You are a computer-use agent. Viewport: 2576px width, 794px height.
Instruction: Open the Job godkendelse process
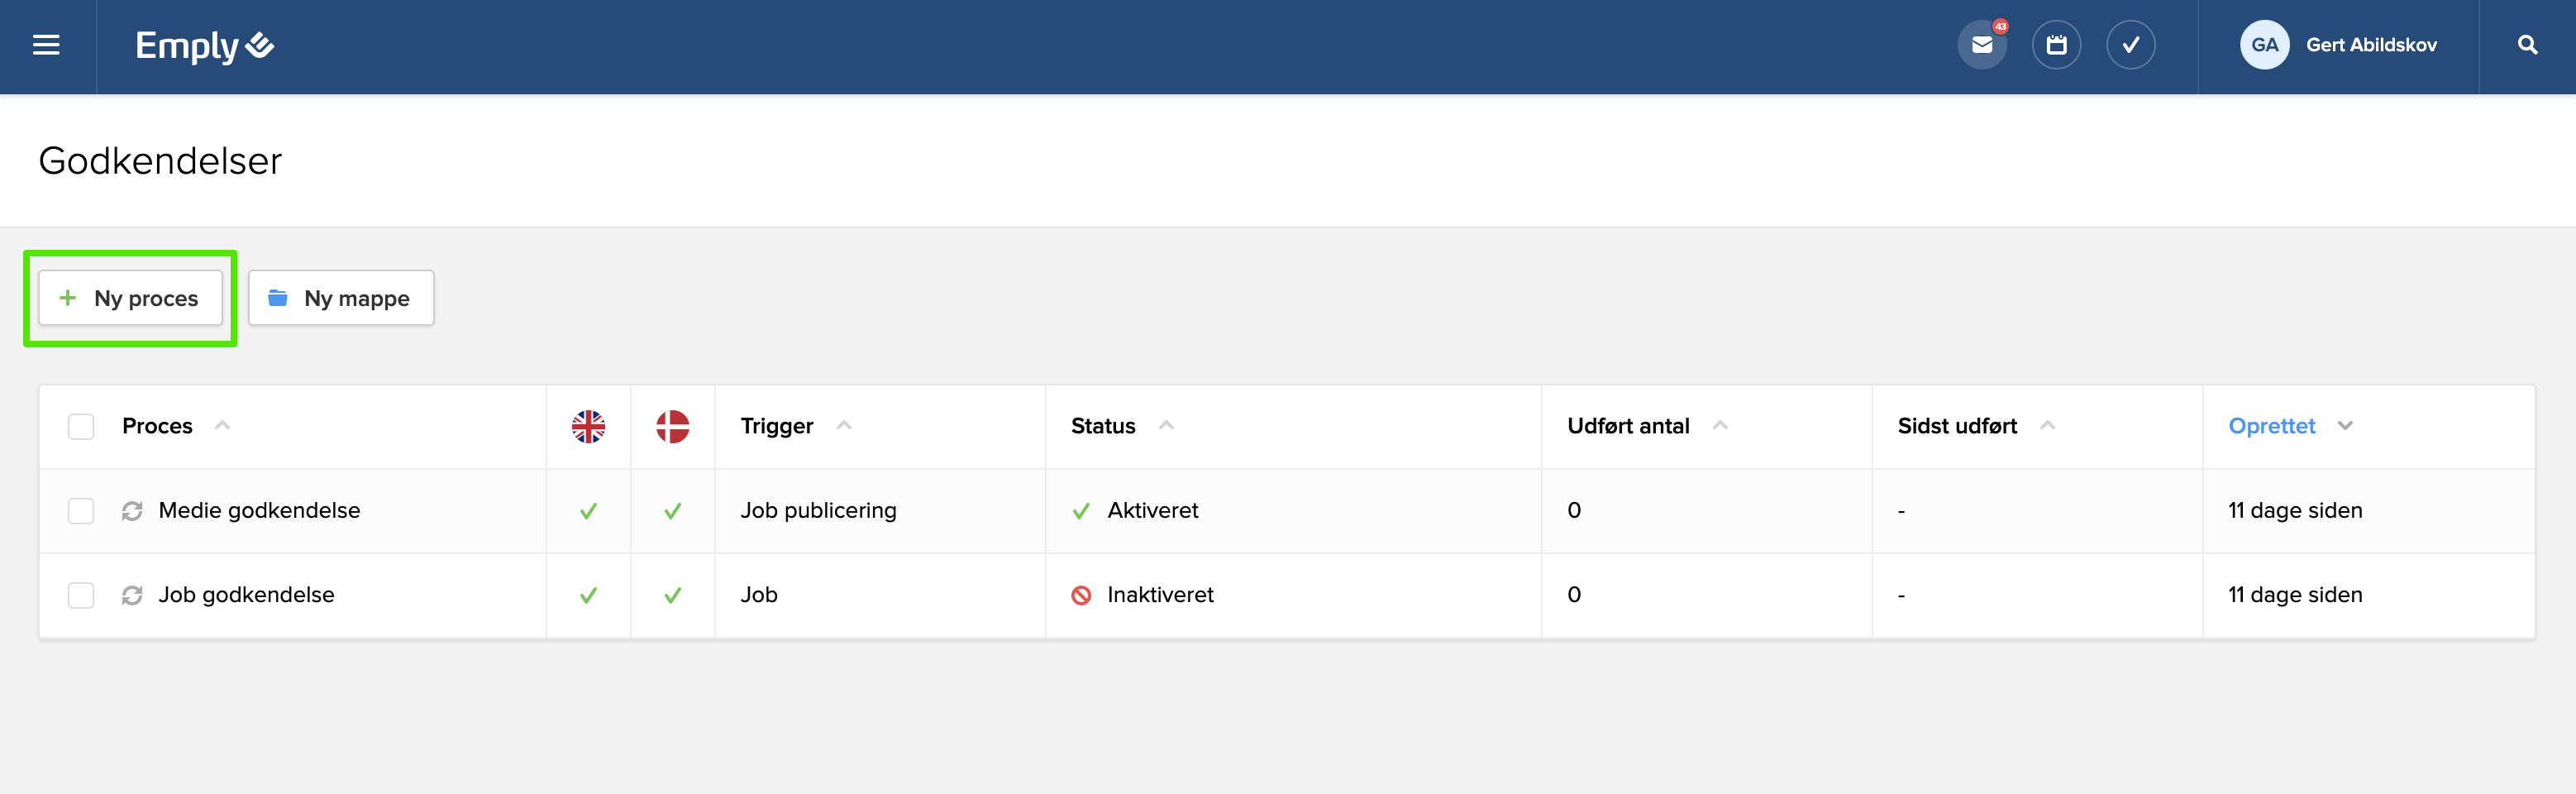246,595
